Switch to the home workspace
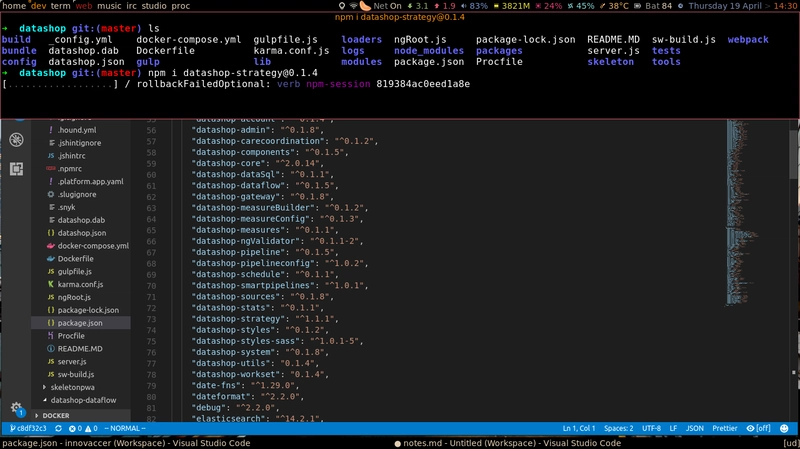Image resolution: width=800 pixels, height=449 pixels. click(13, 6)
